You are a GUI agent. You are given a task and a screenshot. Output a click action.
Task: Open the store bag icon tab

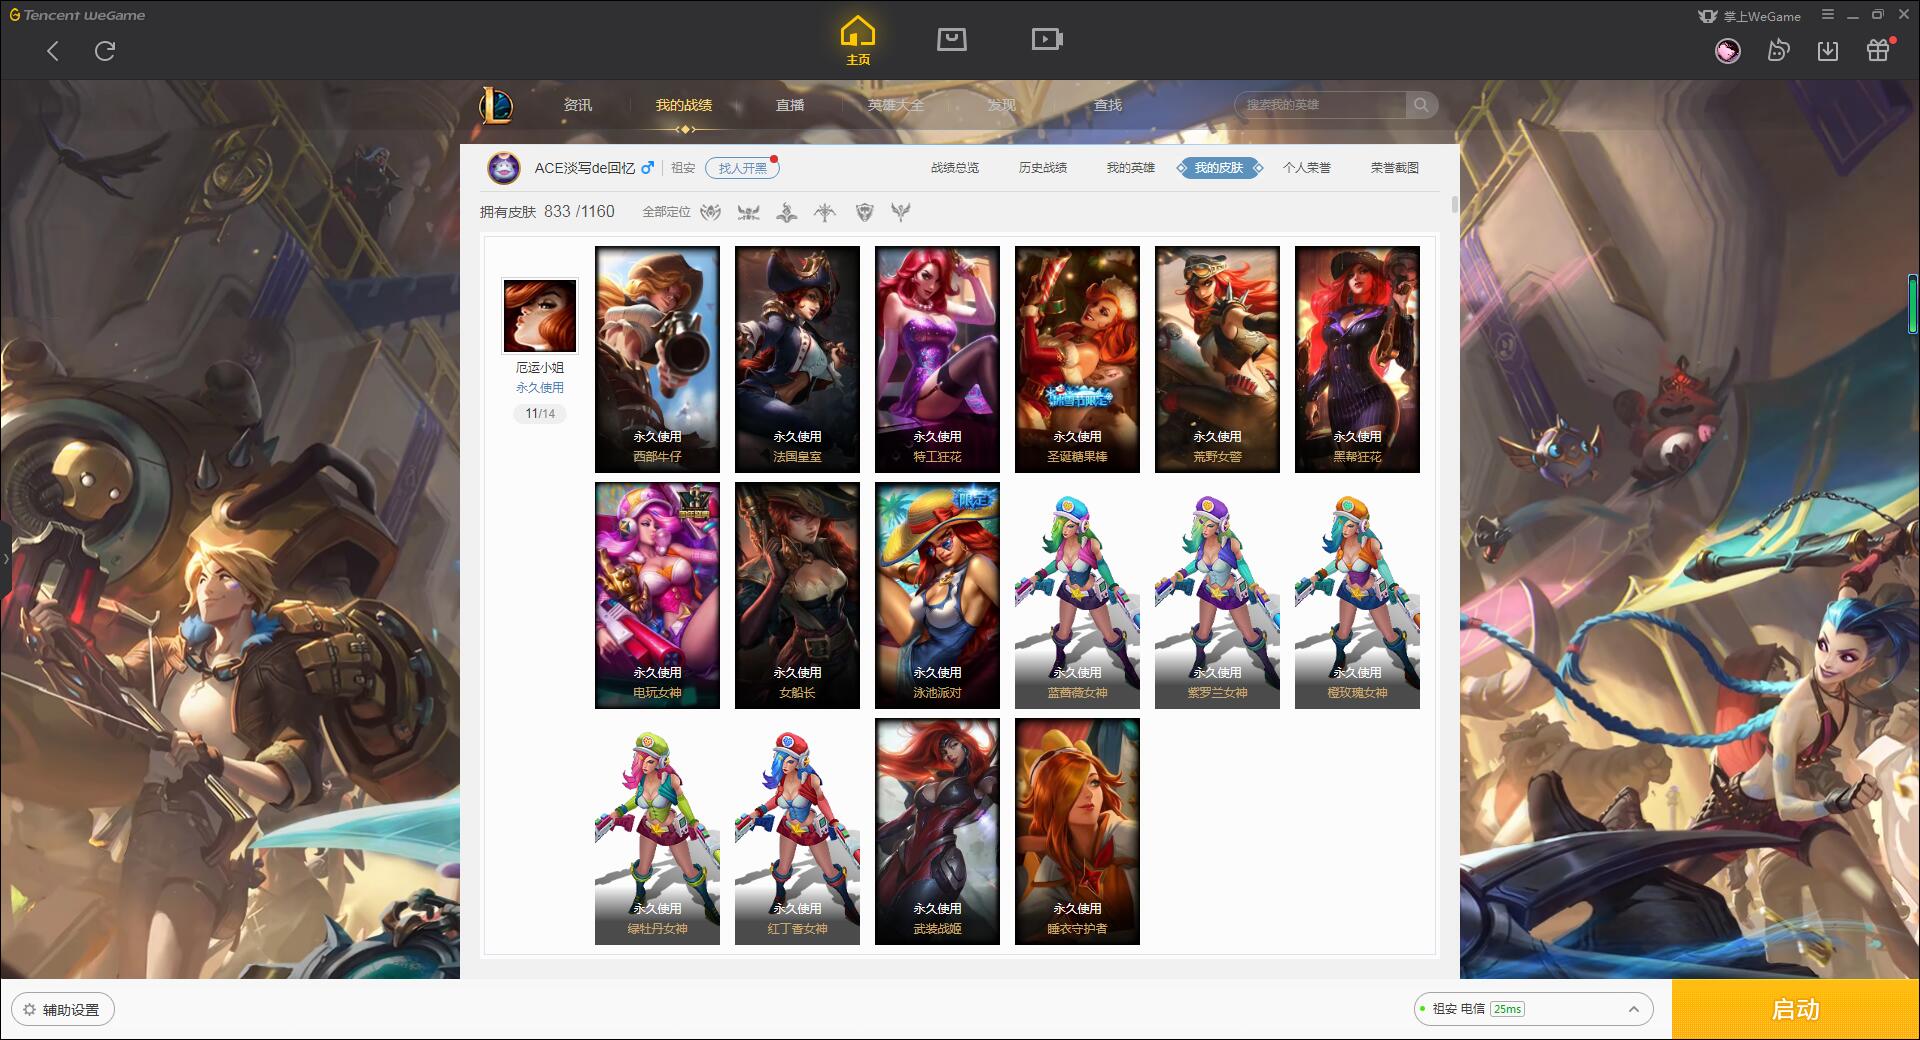[951, 40]
